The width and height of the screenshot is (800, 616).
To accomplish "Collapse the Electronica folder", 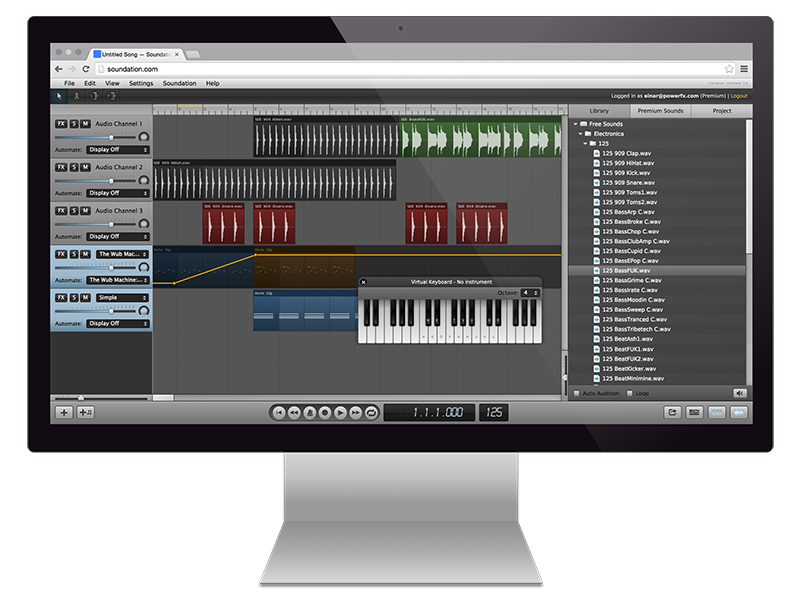I will click(580, 134).
